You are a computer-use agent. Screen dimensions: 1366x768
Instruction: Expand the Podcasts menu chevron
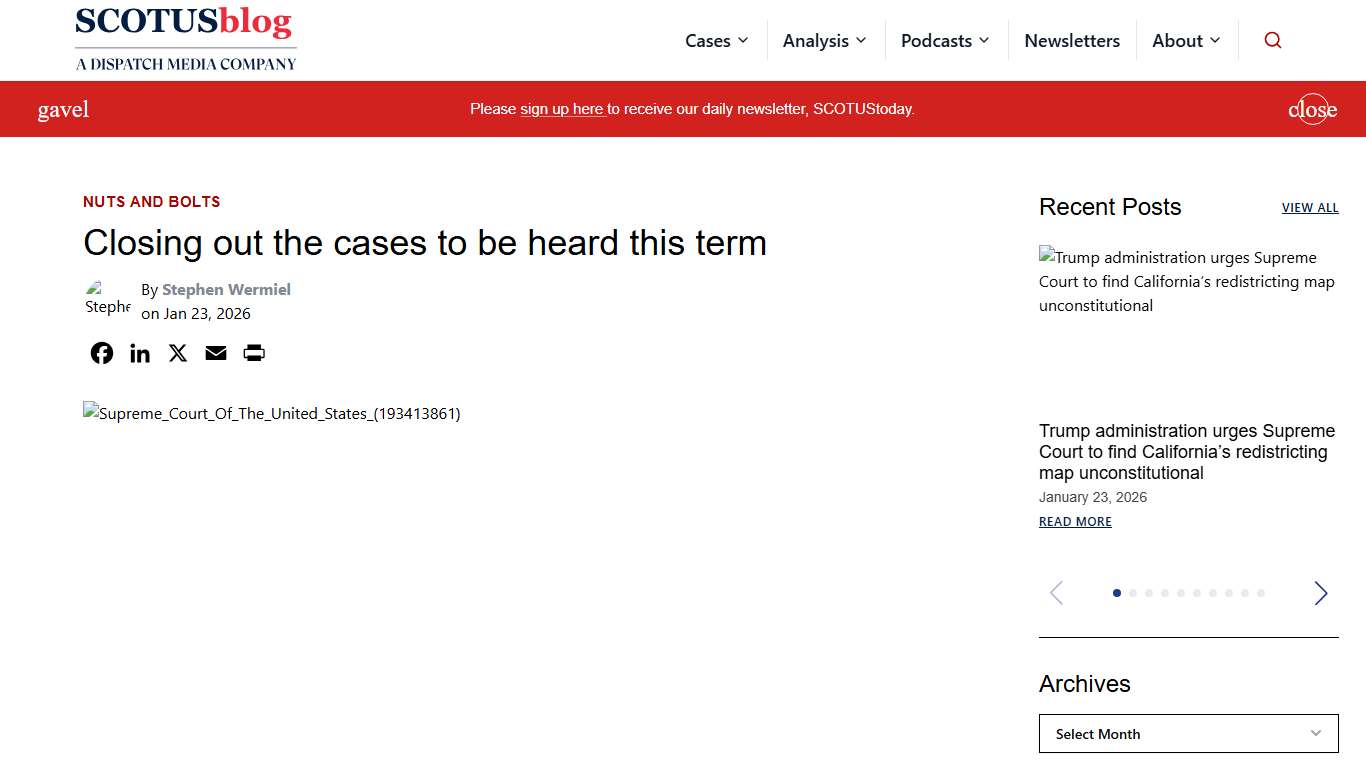point(985,40)
